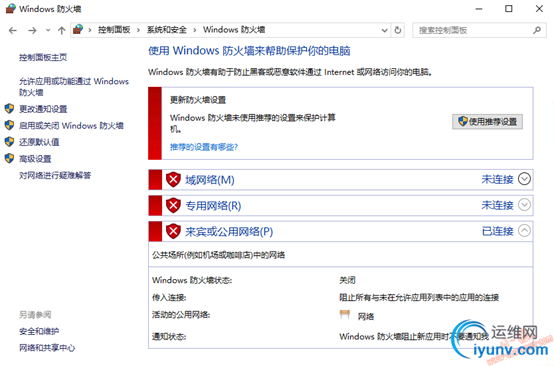Click 未连接 status of 域网络

(497, 179)
